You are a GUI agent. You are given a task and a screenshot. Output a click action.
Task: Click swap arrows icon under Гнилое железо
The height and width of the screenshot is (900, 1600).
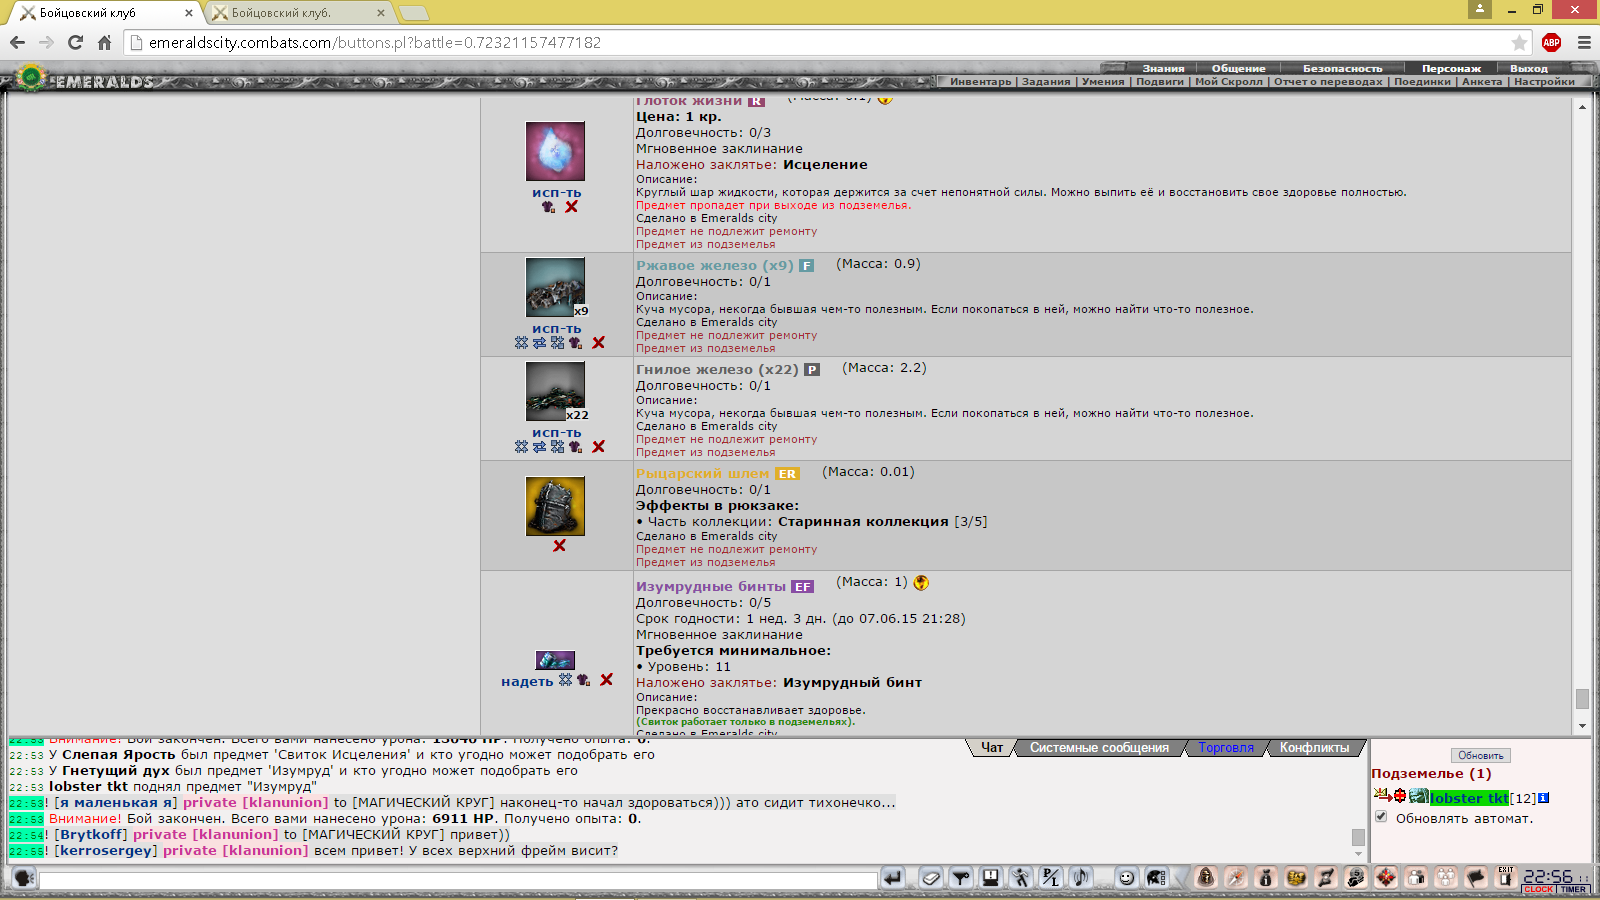tap(539, 447)
